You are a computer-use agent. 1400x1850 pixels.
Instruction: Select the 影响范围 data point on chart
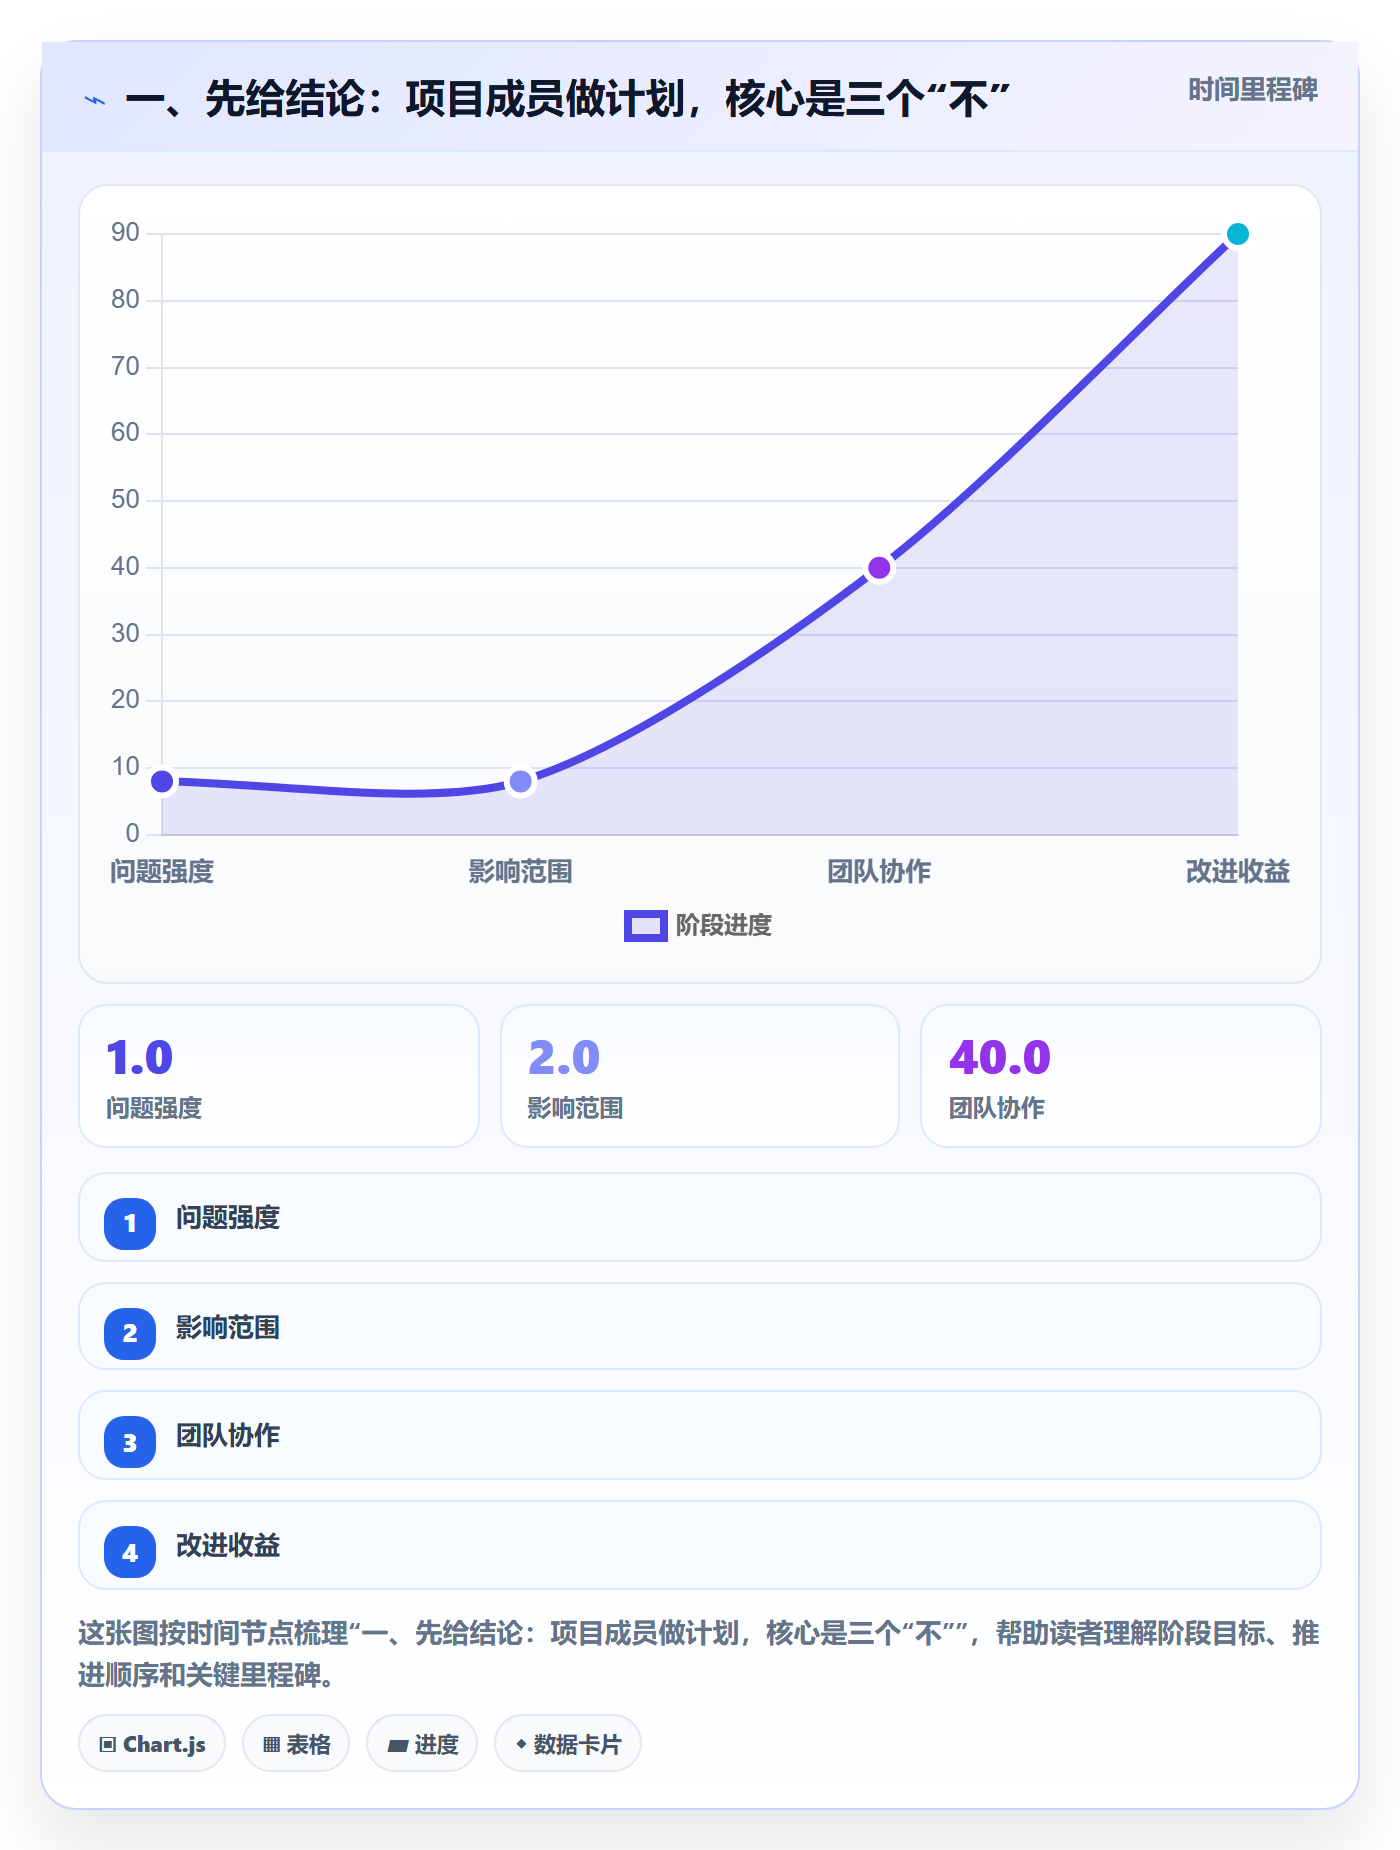pos(520,781)
